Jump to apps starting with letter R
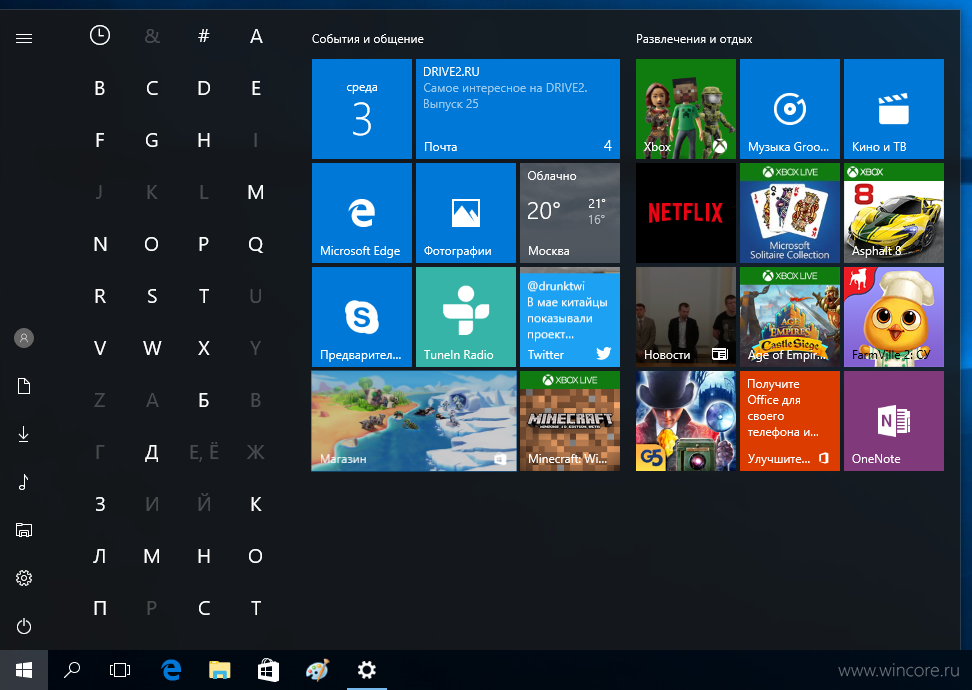The width and height of the screenshot is (972, 690). 100,296
